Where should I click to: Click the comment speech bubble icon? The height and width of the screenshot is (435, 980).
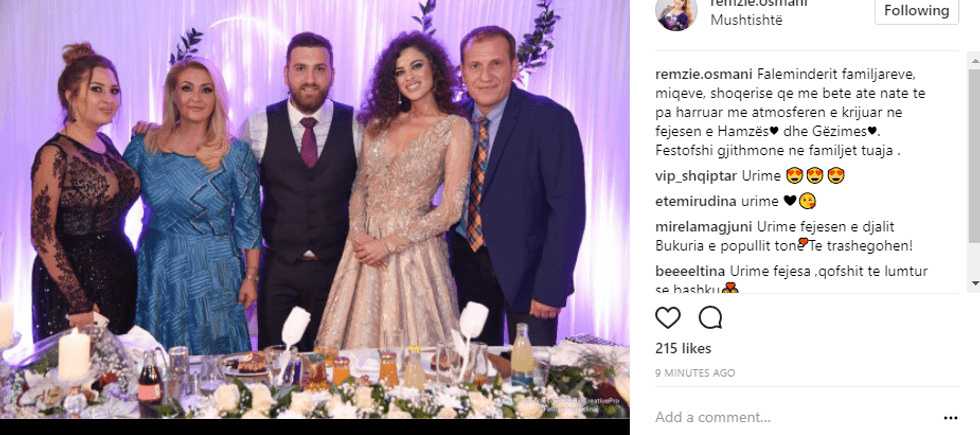pyautogui.click(x=711, y=318)
